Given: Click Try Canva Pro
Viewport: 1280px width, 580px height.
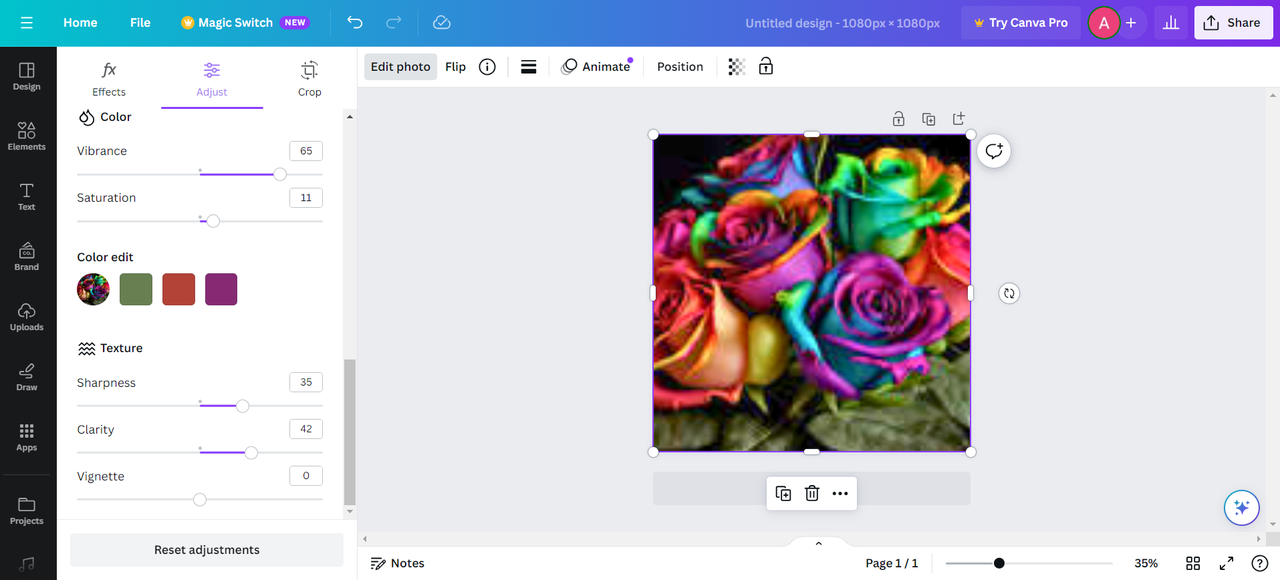Looking at the screenshot, I should pyautogui.click(x=1021, y=22).
